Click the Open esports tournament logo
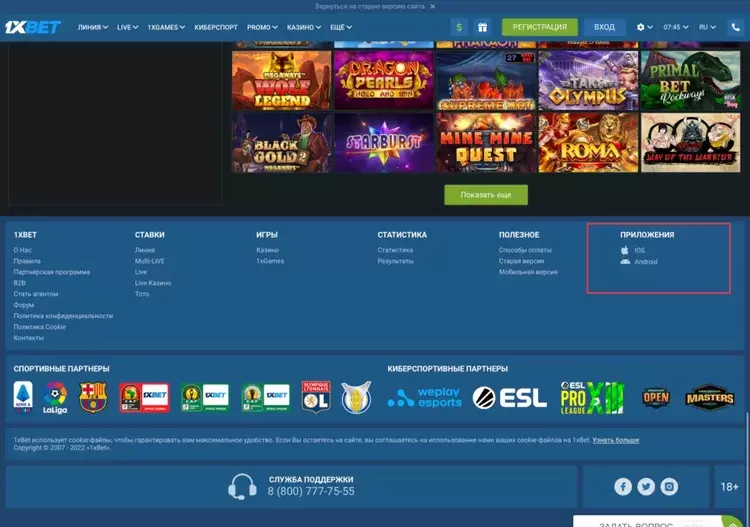This screenshot has width=750, height=527. click(x=656, y=397)
